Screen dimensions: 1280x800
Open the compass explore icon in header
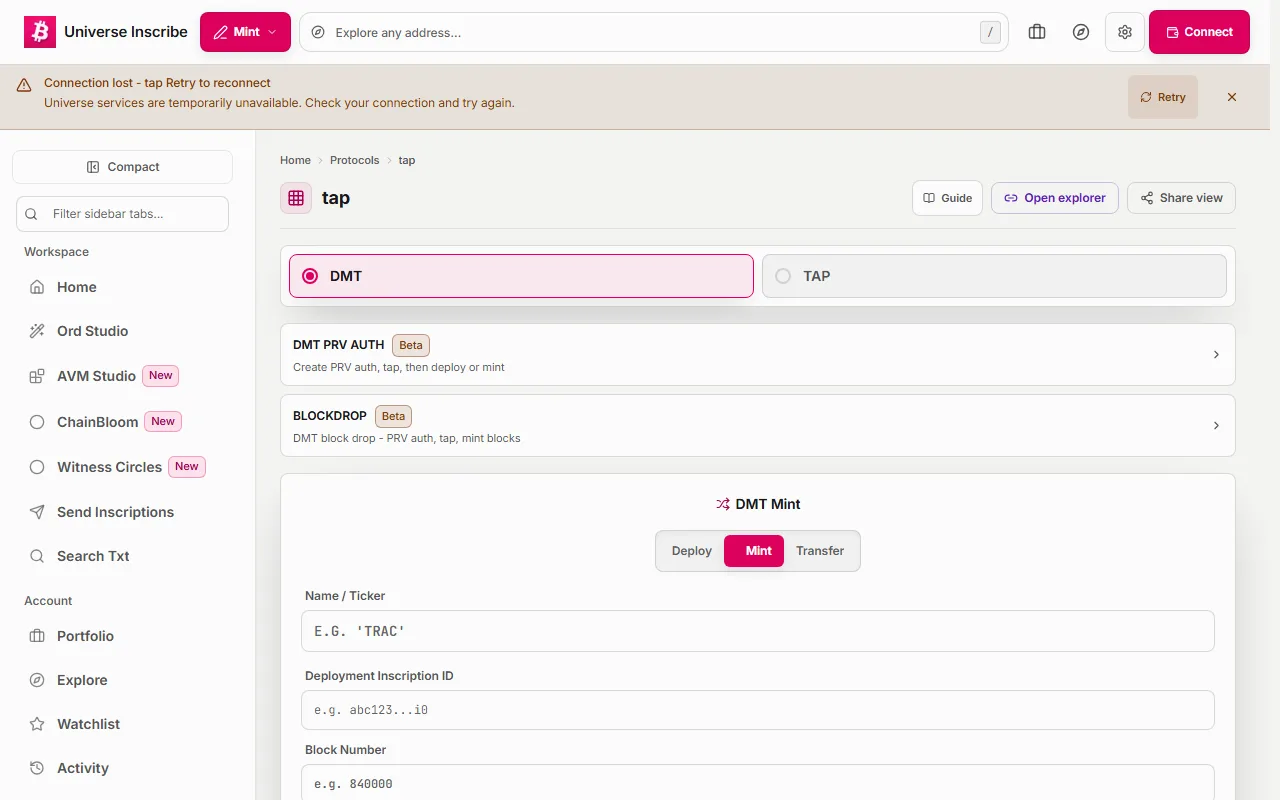pos(1081,32)
